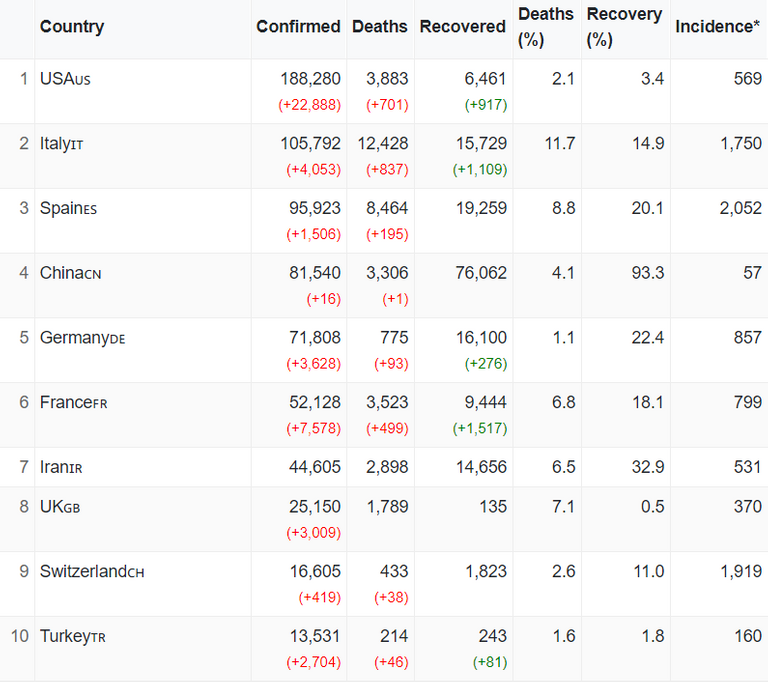Open the Switzerland country link

pyautogui.click(x=92, y=571)
